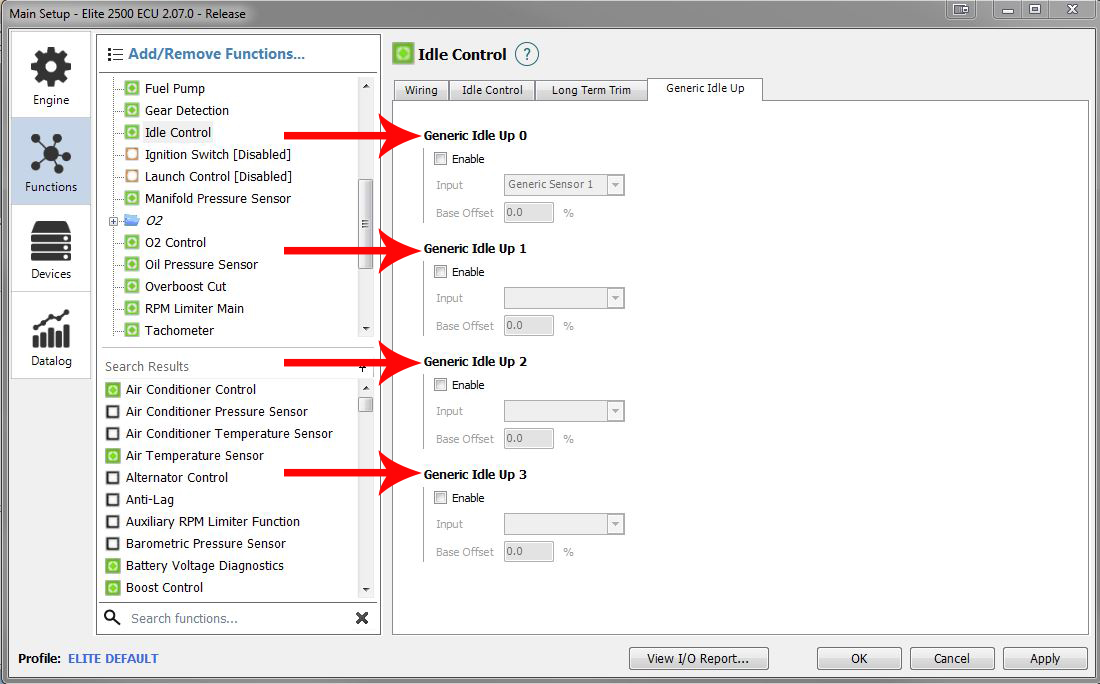Click the Apply button

pos(1045,658)
